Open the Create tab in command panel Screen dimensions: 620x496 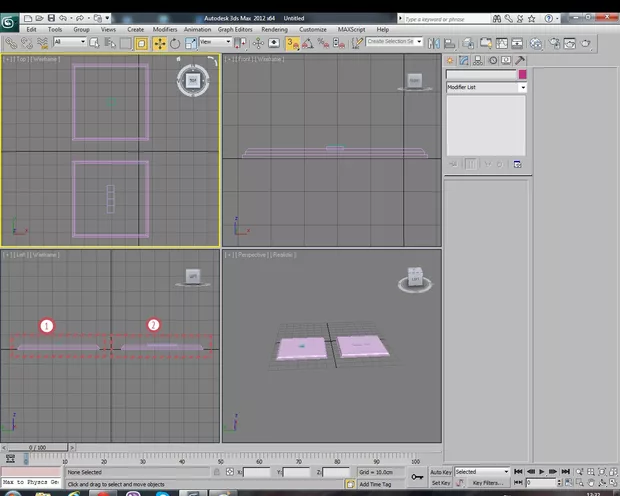coord(452,60)
